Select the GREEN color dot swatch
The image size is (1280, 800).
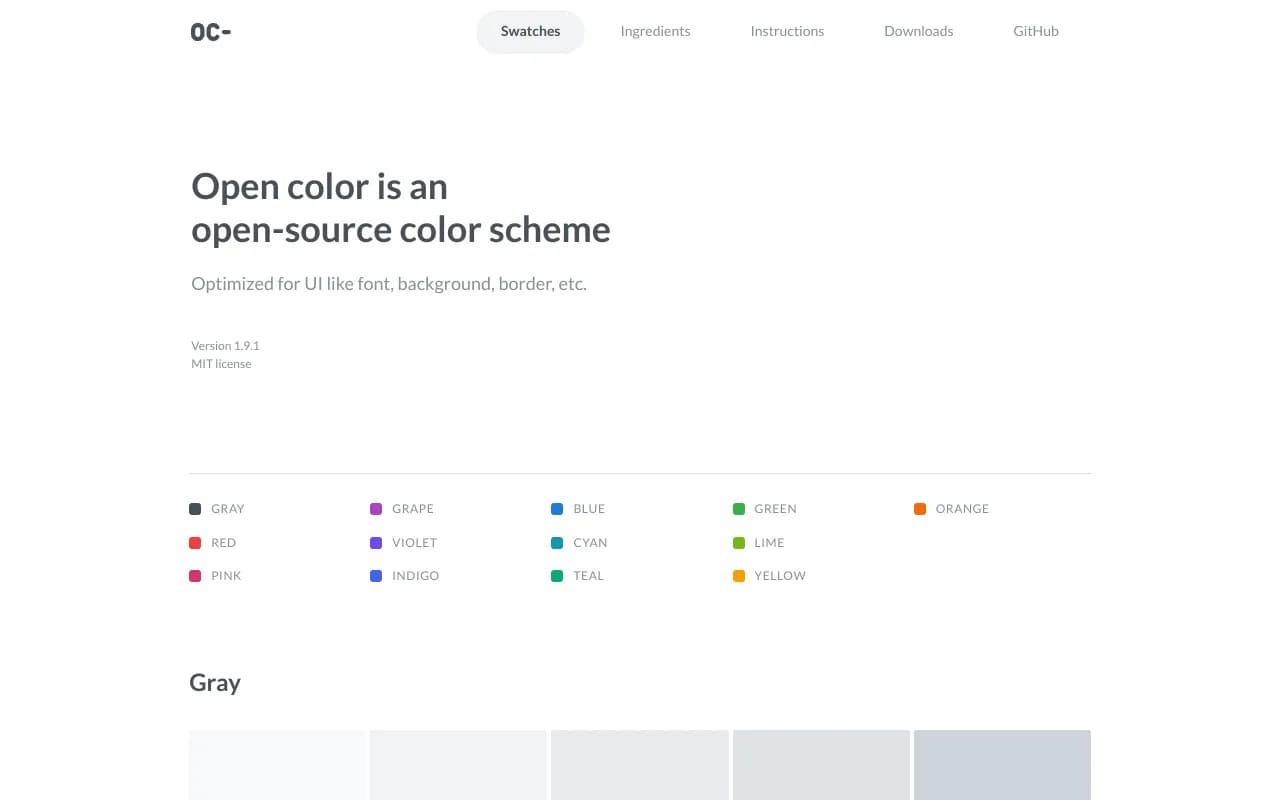739,509
